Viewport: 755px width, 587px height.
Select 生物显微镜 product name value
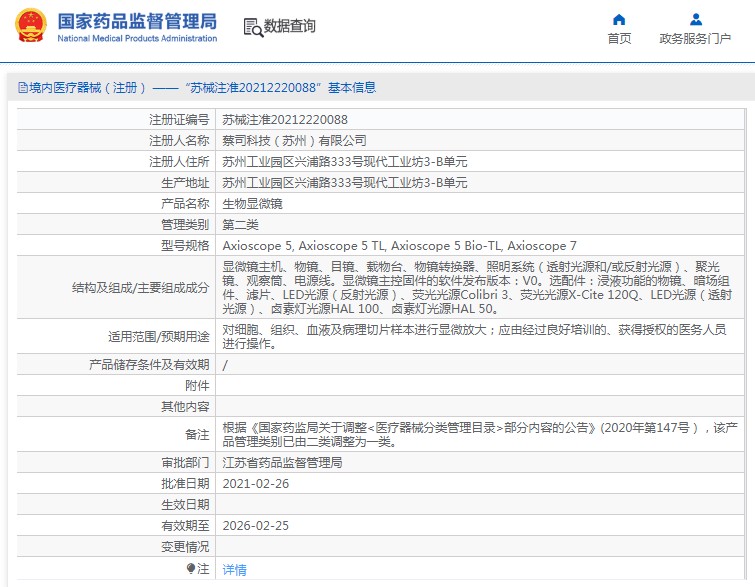pos(252,204)
